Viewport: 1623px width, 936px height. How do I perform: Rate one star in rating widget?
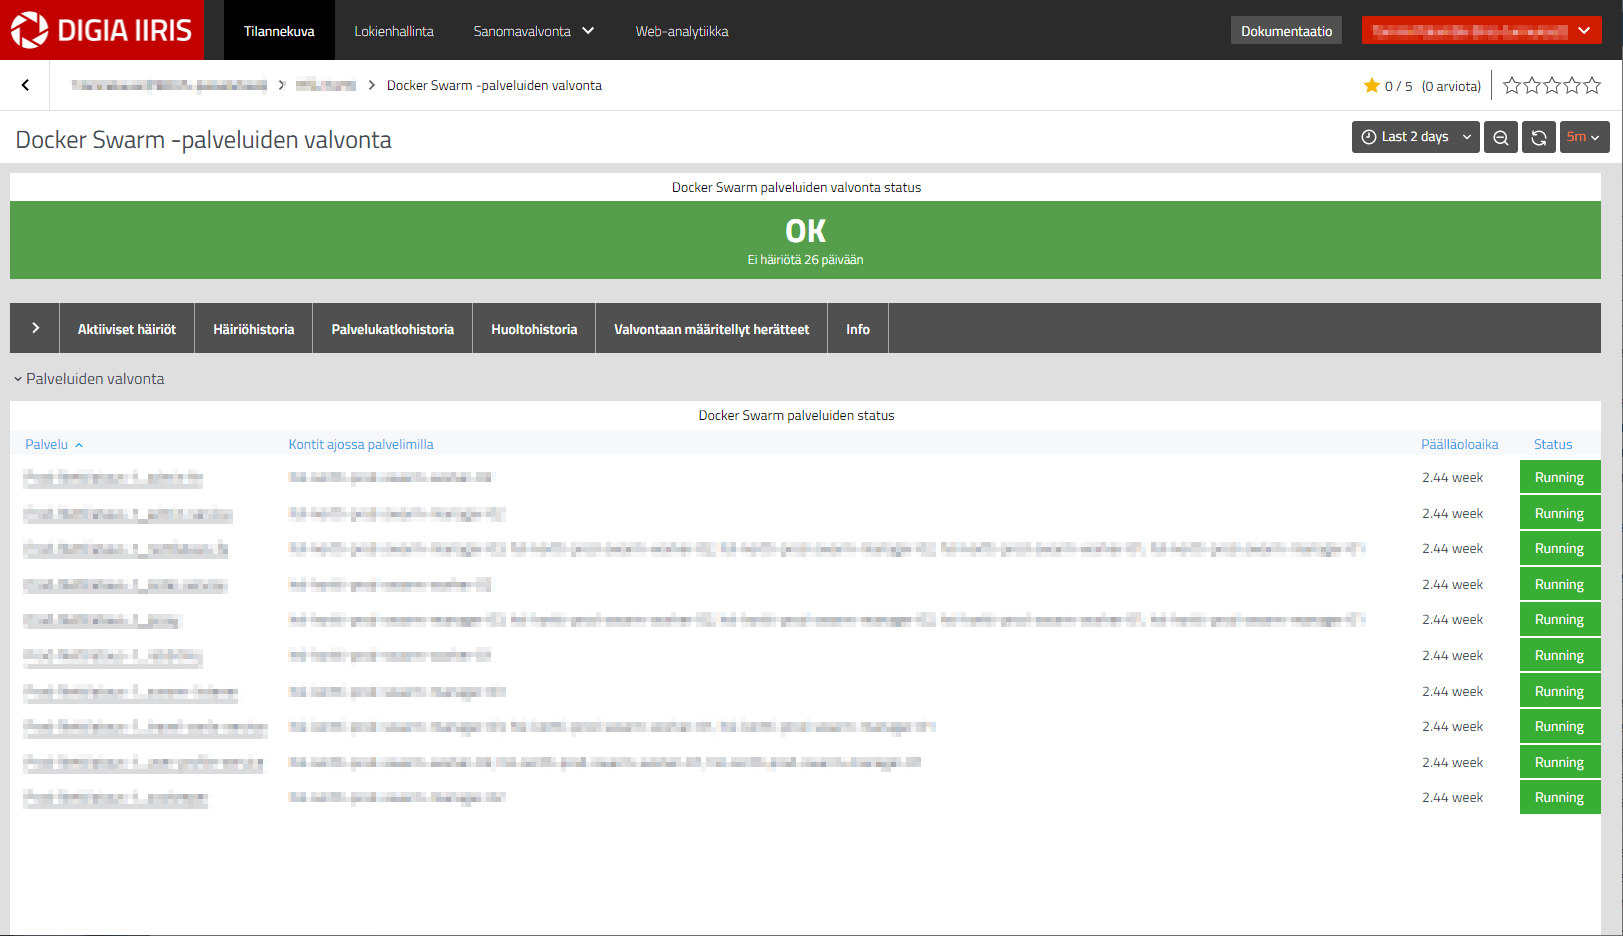click(1512, 86)
